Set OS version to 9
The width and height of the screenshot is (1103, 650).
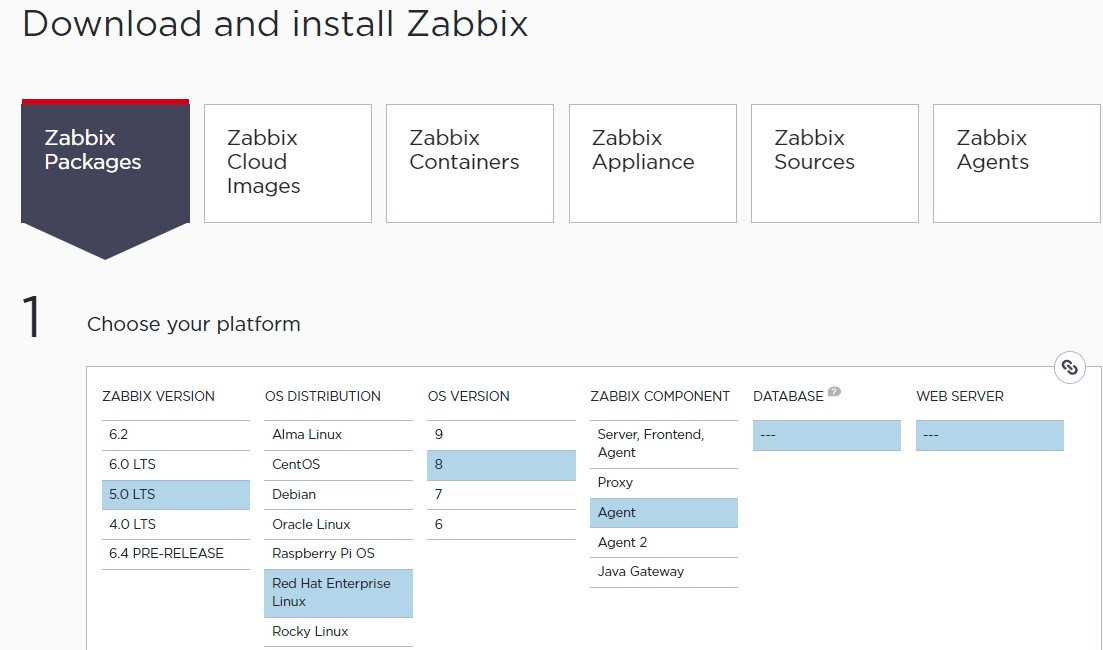click(501, 435)
